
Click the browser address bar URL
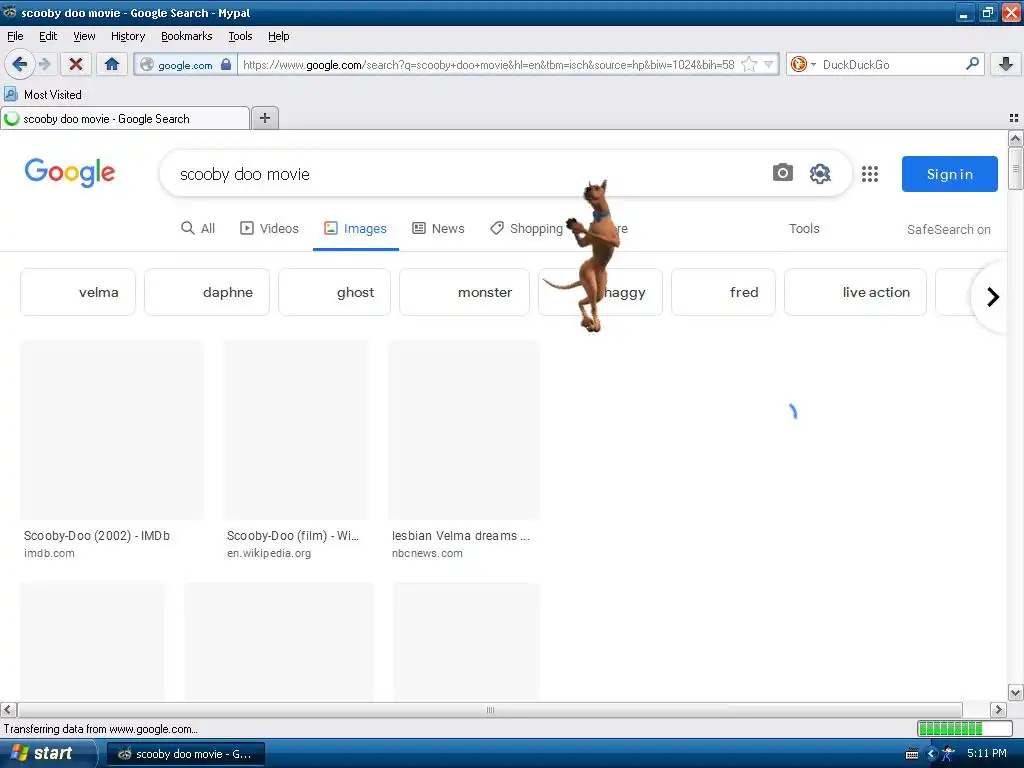(x=488, y=65)
